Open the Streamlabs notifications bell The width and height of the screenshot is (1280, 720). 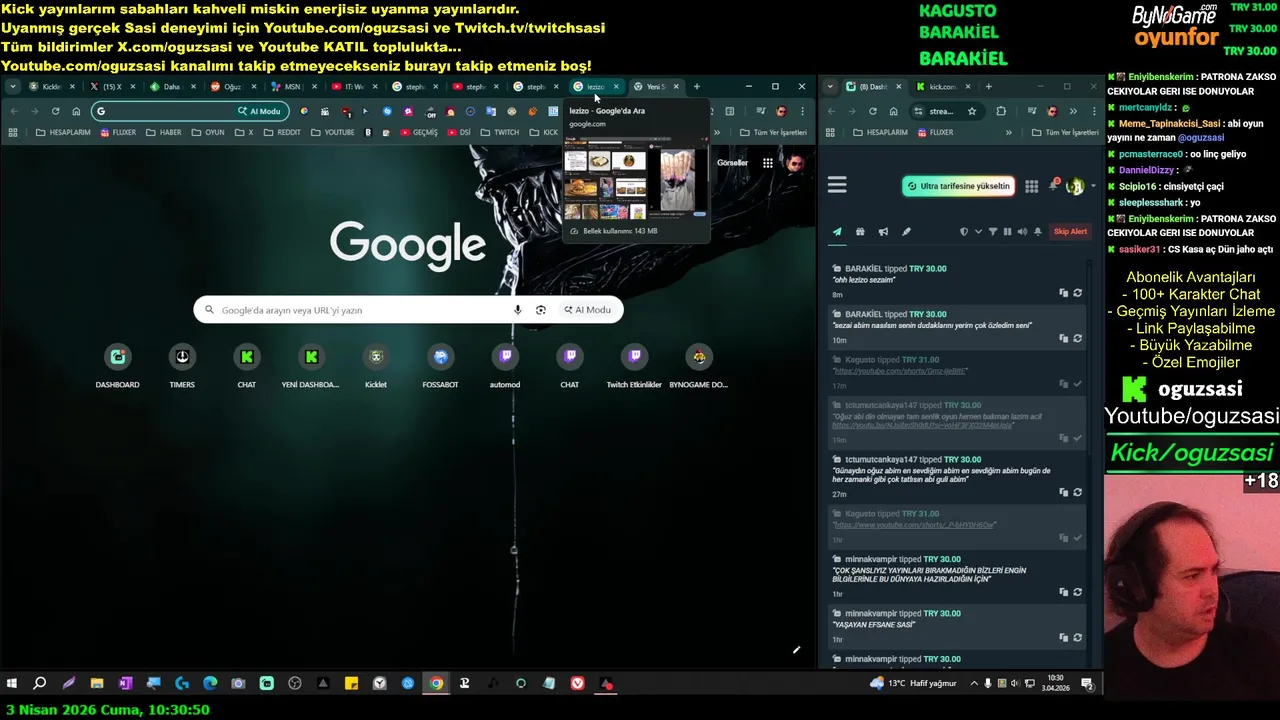coord(1053,185)
